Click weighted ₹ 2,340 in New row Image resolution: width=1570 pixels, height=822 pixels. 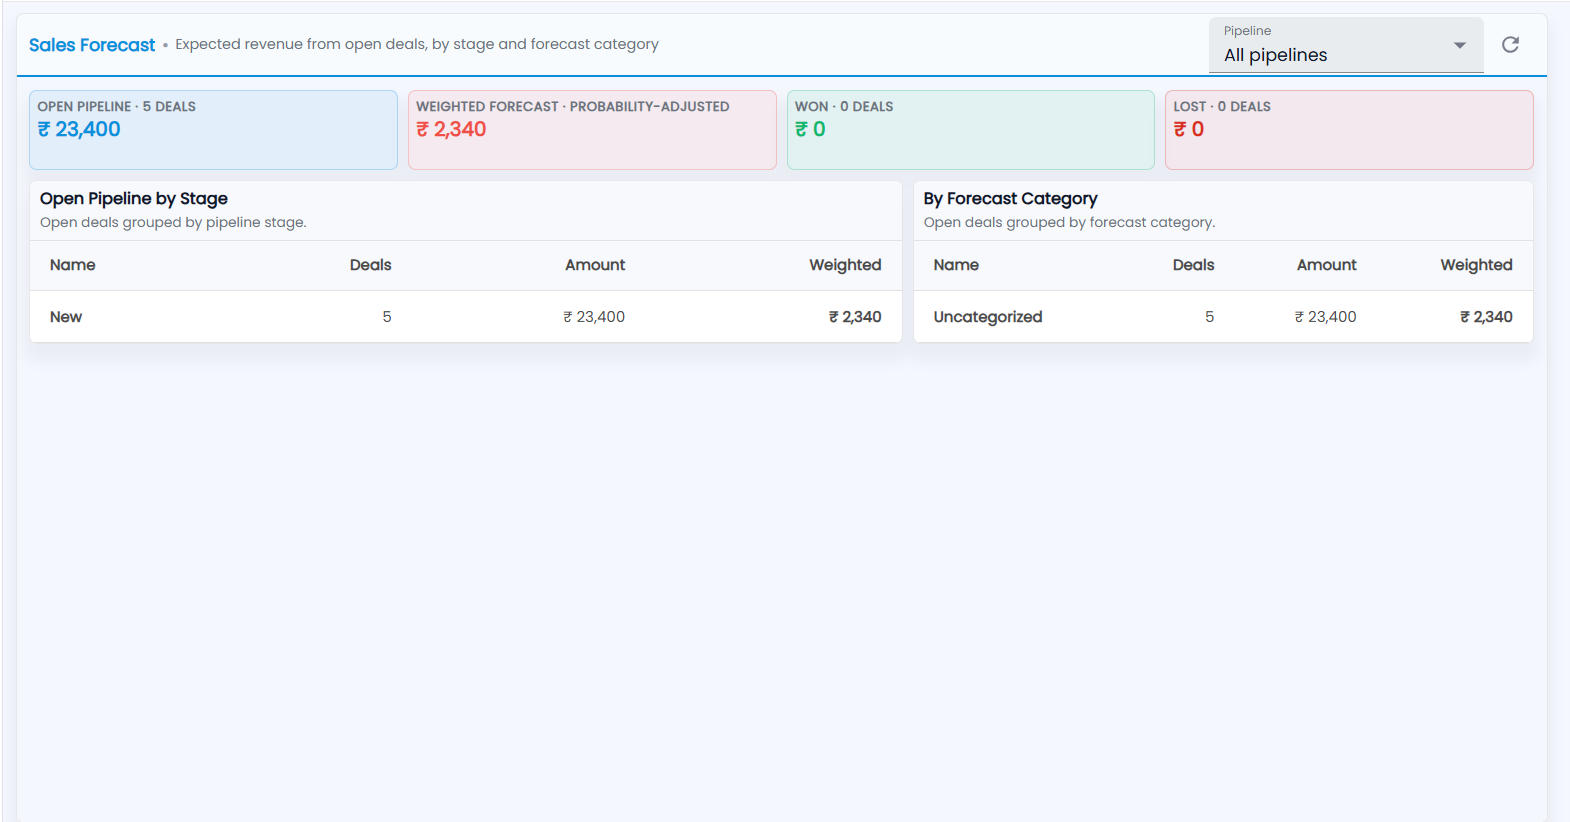click(x=855, y=317)
